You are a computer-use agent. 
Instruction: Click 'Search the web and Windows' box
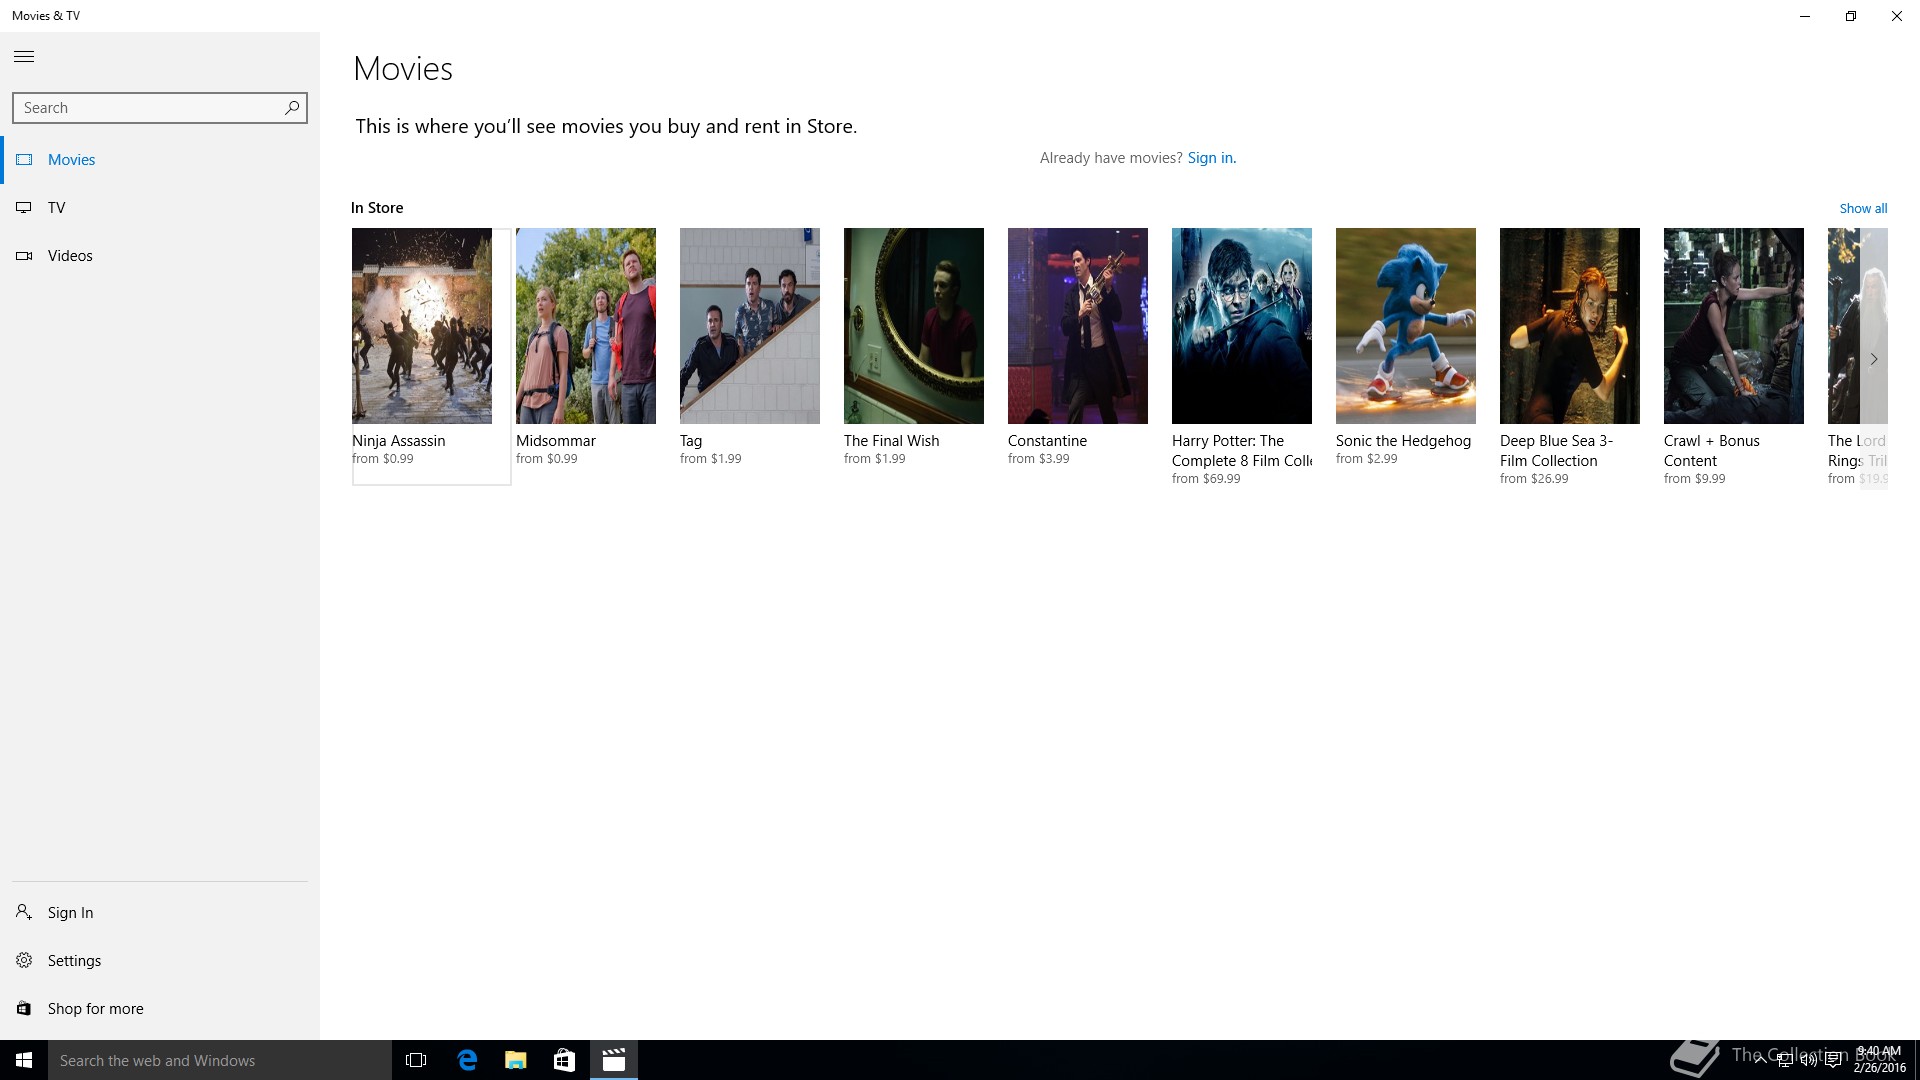(220, 1060)
